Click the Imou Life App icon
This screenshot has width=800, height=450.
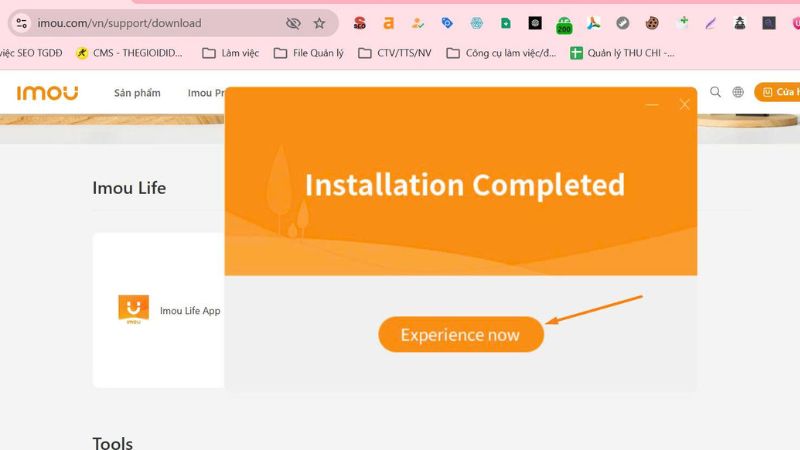coord(134,309)
